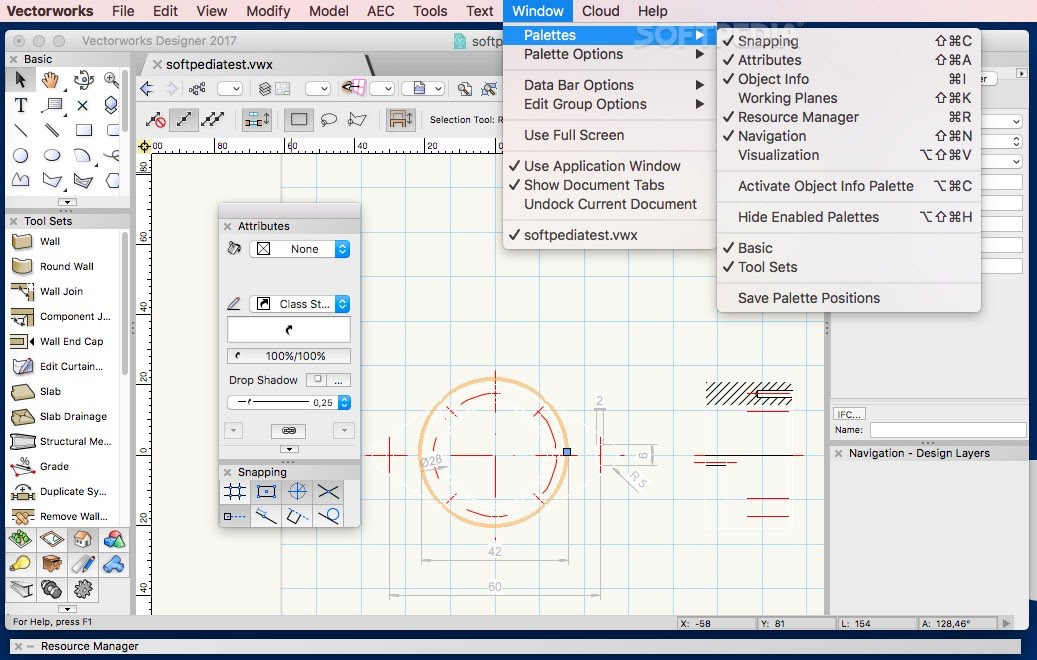Open the MEP pipe fitting tool set
Image resolution: width=1037 pixels, height=660 pixels.
tap(114, 564)
